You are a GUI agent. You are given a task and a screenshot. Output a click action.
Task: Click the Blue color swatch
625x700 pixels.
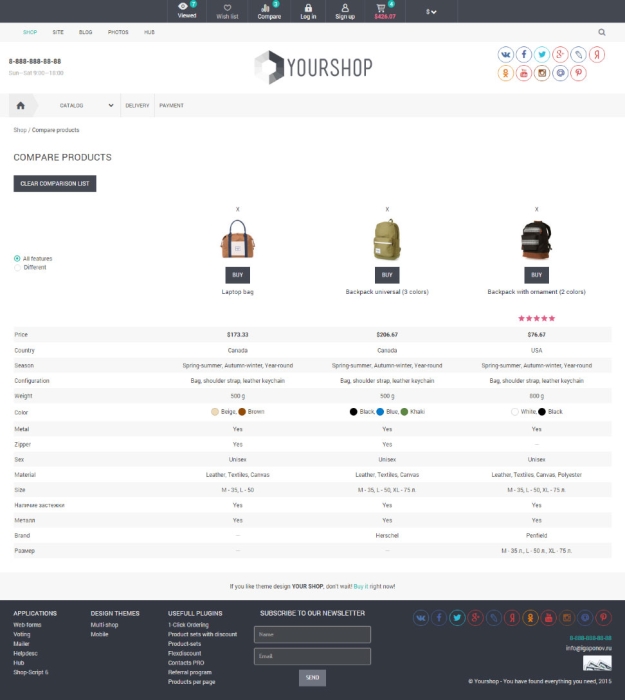click(x=380, y=412)
